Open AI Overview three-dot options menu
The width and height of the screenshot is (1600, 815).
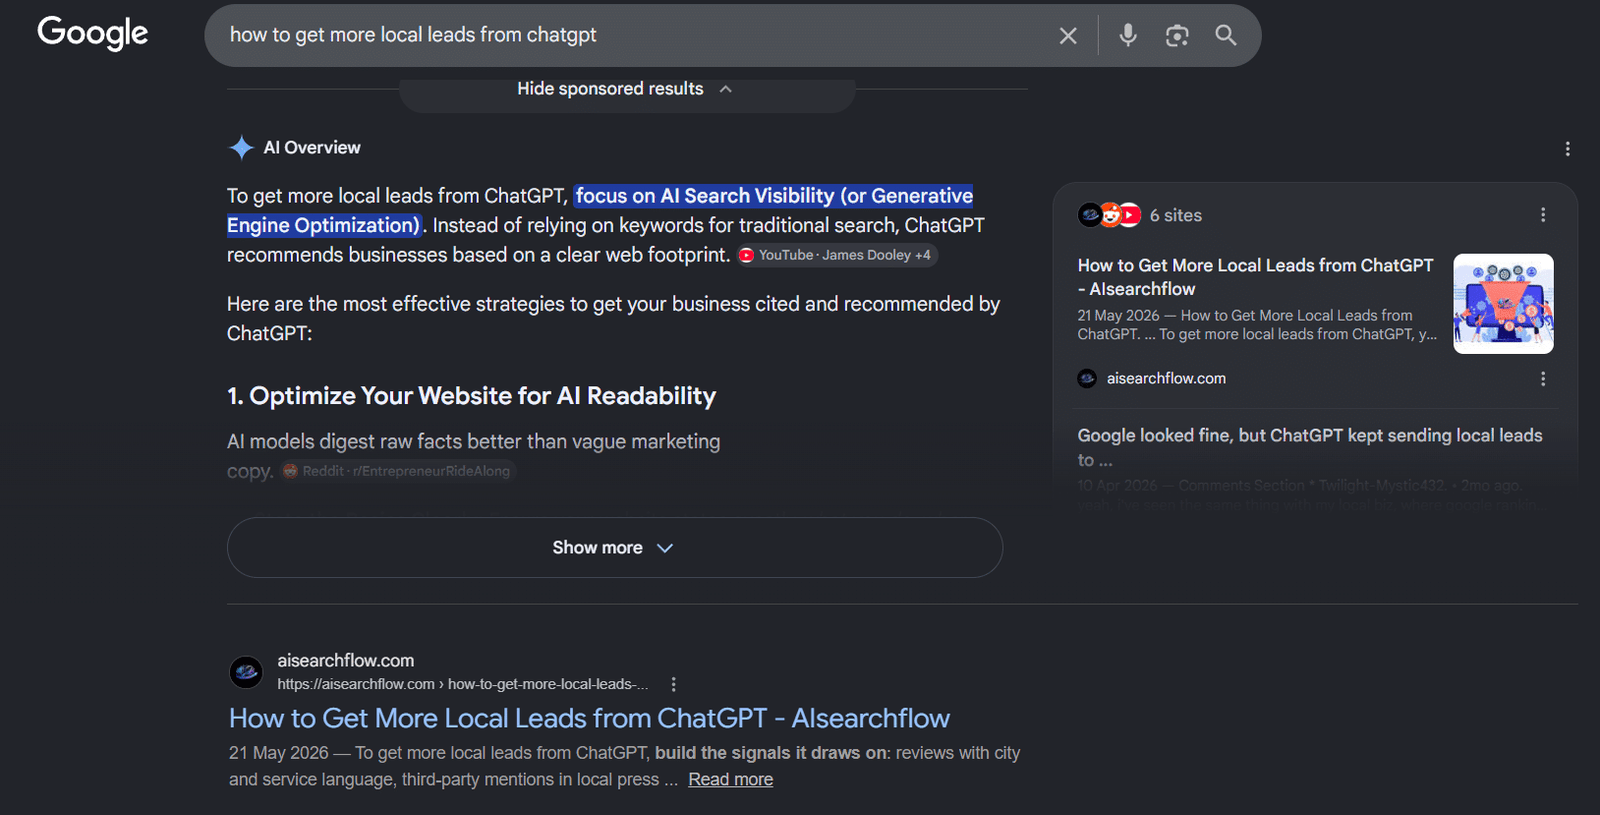coord(1567,149)
